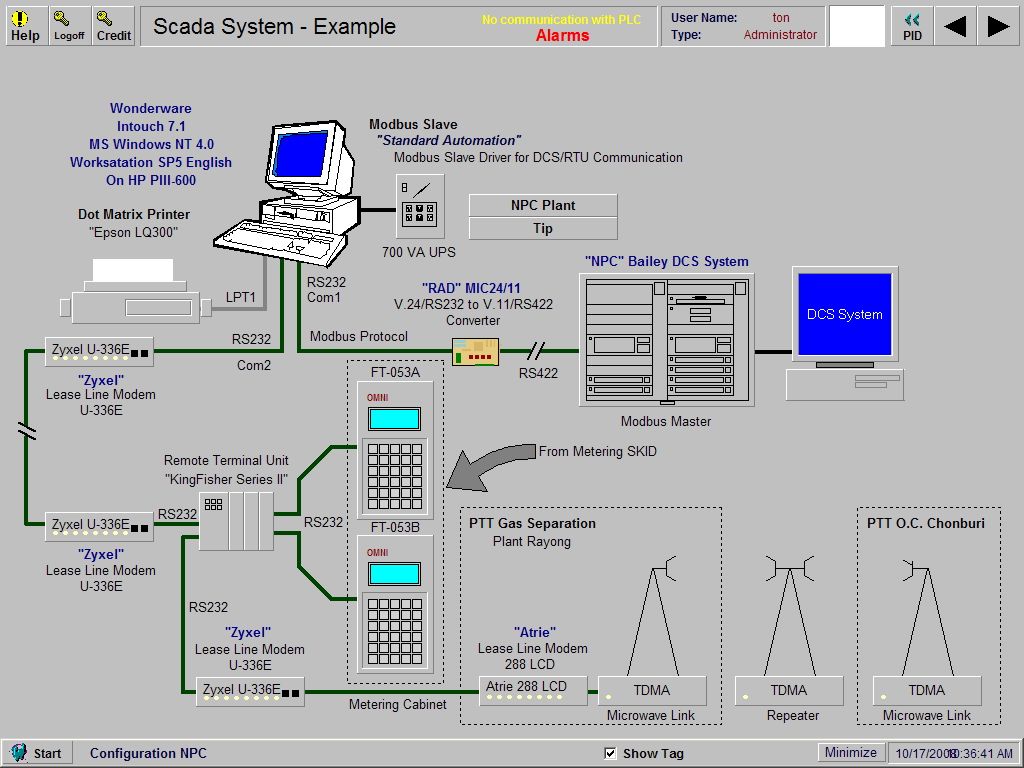Navigate to next screen with right arrow
The image size is (1024, 768).
[x=999, y=25]
